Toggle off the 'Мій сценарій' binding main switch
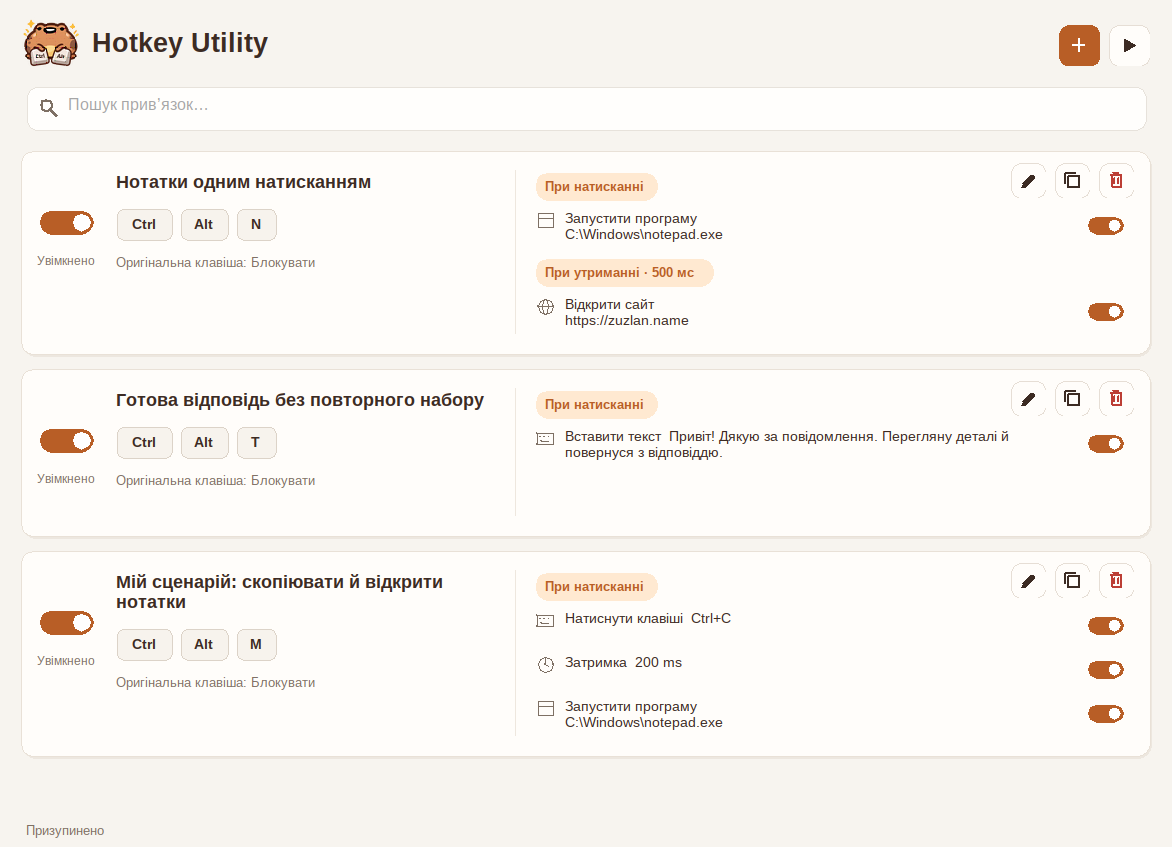This screenshot has width=1172, height=847. (x=67, y=623)
